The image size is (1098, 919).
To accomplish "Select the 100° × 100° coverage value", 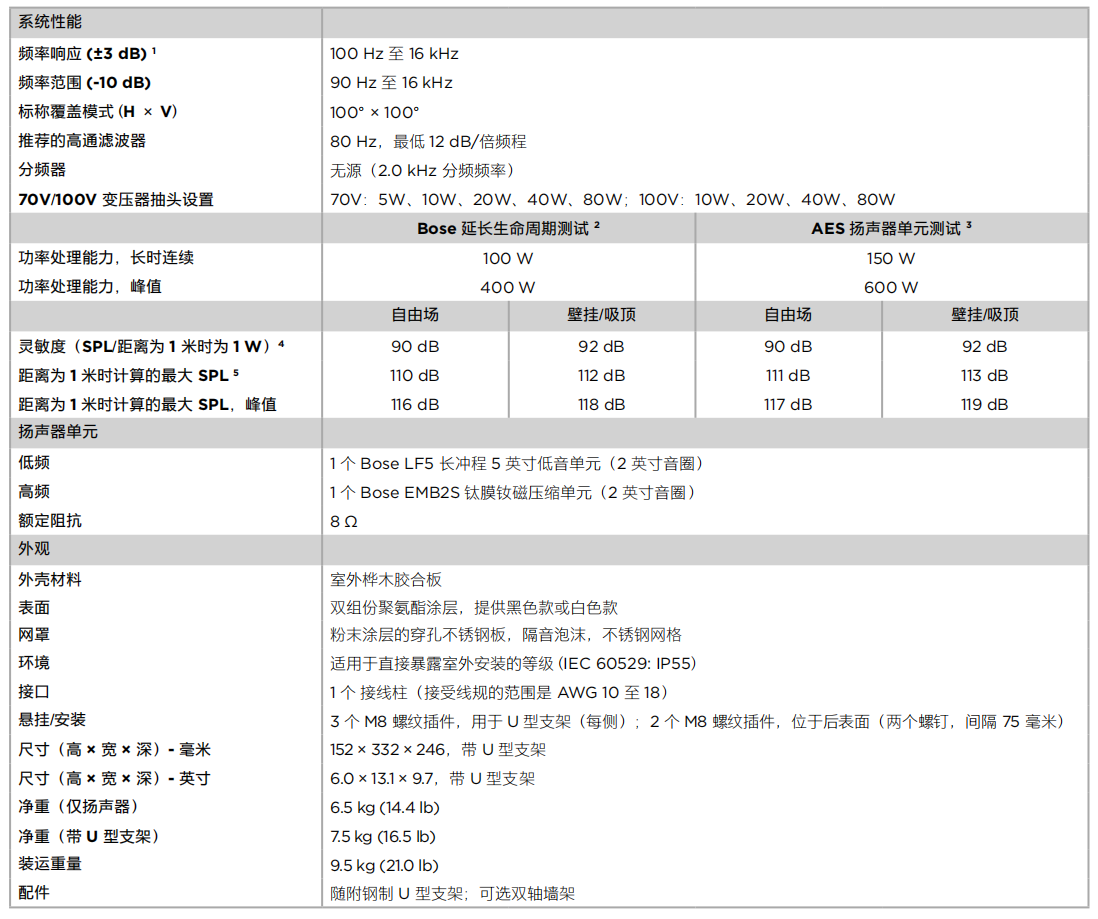I will (375, 112).
